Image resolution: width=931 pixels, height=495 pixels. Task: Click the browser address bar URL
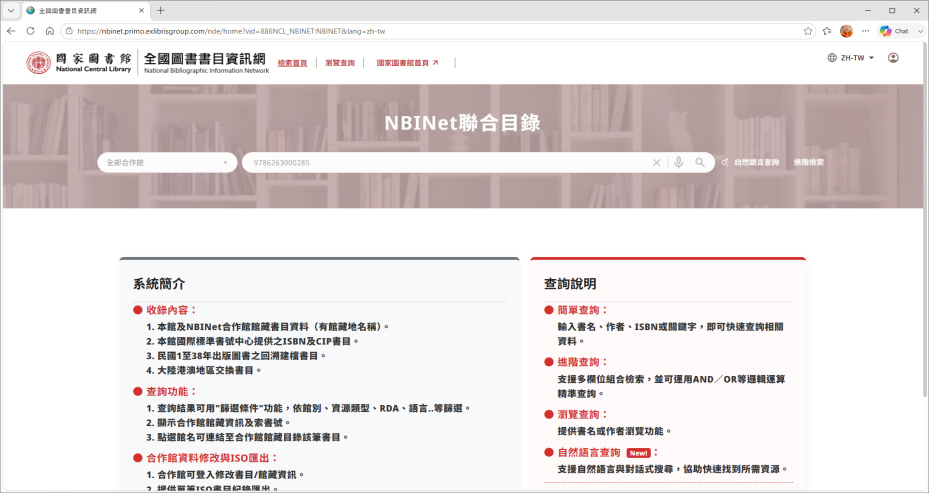click(231, 31)
